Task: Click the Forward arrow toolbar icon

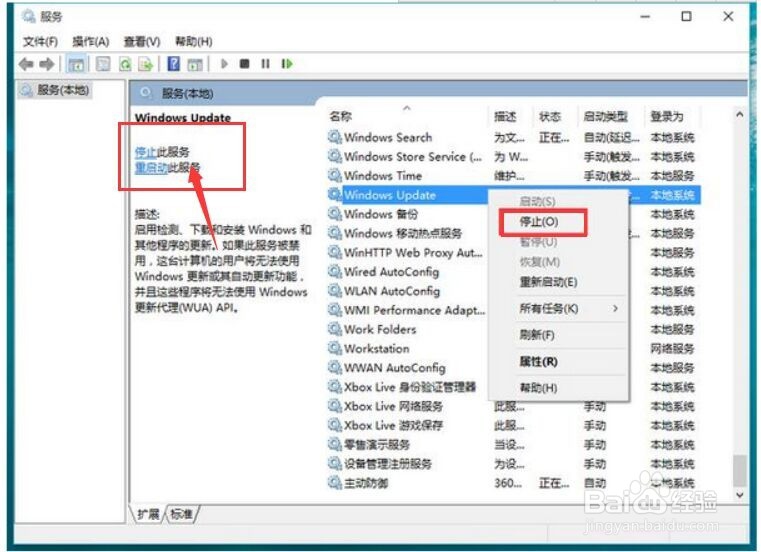Action: pos(47,64)
